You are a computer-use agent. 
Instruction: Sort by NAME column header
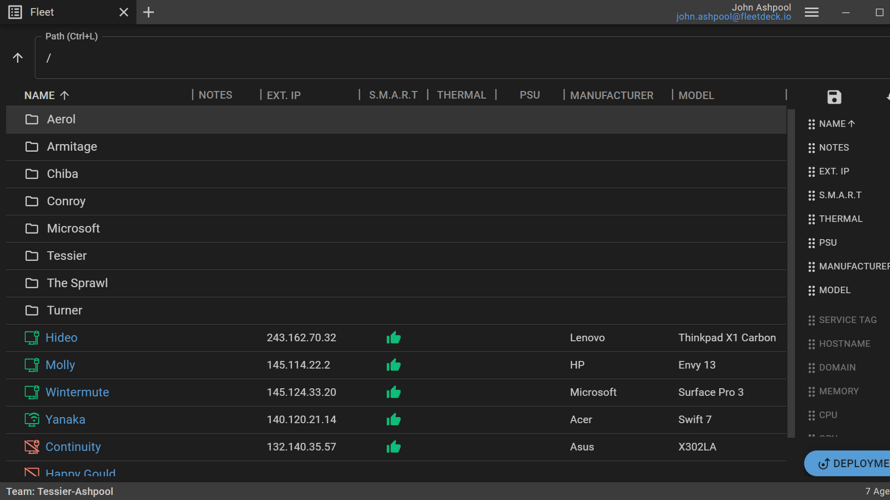40,95
